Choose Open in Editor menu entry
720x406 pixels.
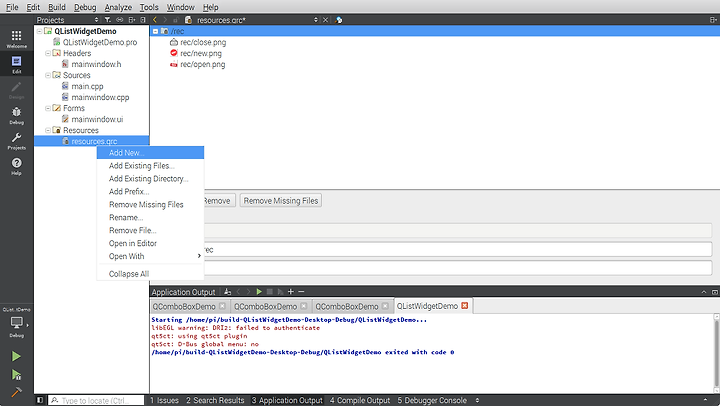point(150,243)
